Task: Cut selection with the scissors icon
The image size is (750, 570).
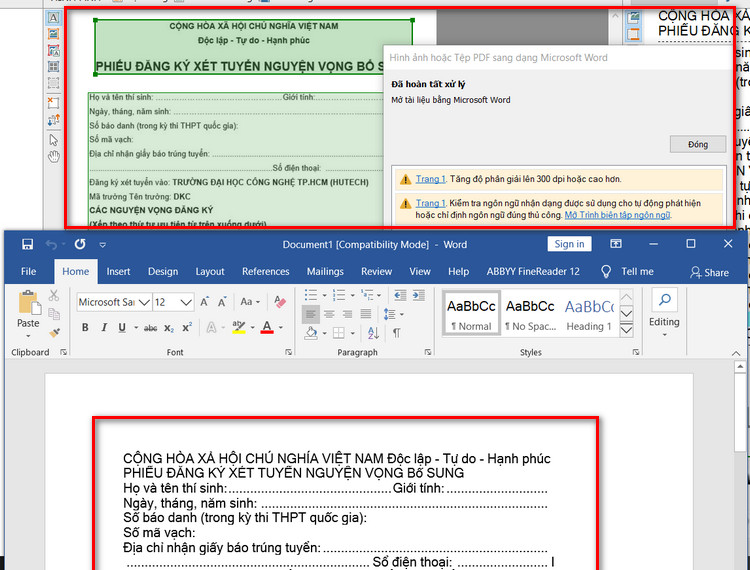Action: click(54, 296)
